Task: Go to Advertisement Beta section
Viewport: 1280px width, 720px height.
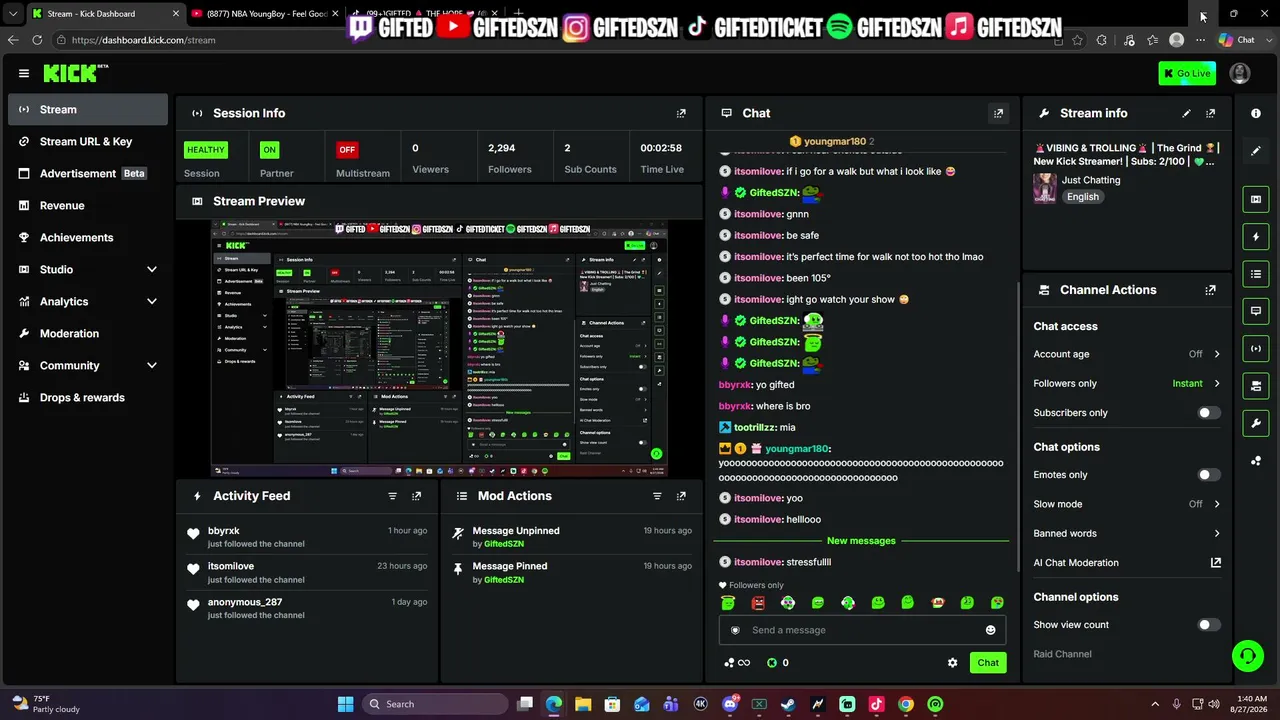Action: point(88,174)
